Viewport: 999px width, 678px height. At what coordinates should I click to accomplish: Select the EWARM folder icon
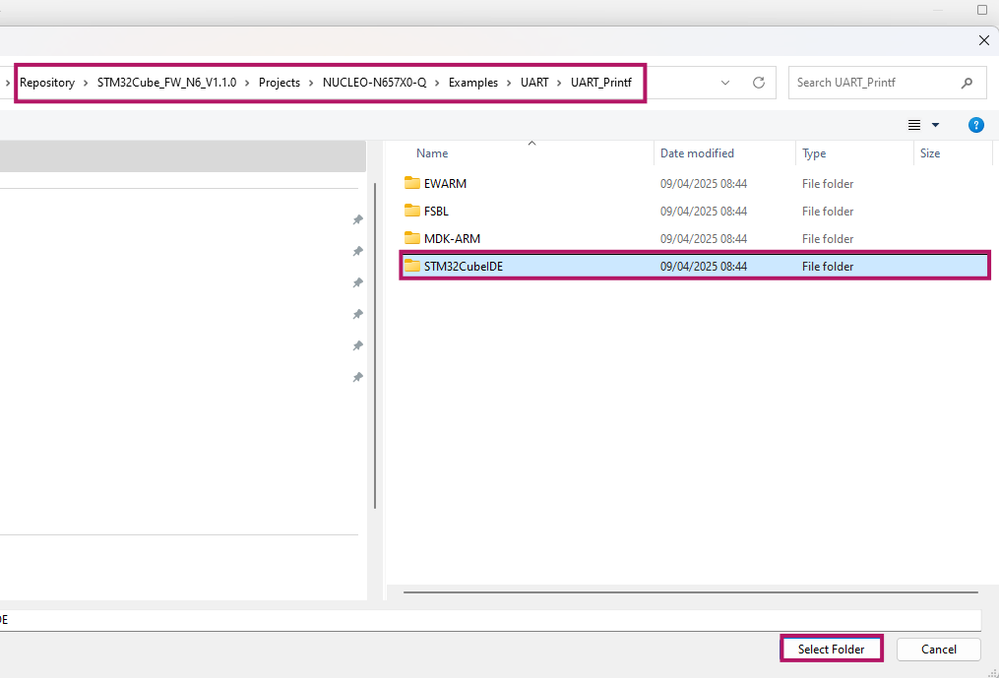pyautogui.click(x=412, y=184)
